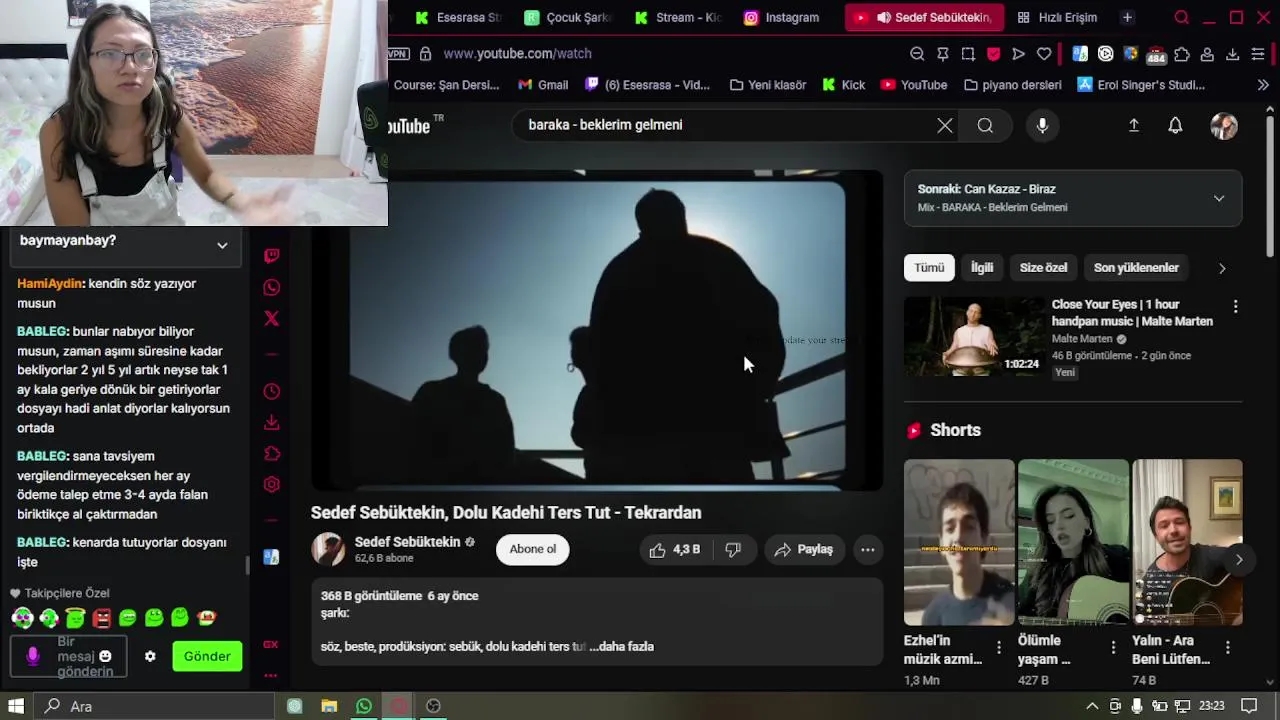Switch to the Çocuk Şarkı tab

pos(568,17)
